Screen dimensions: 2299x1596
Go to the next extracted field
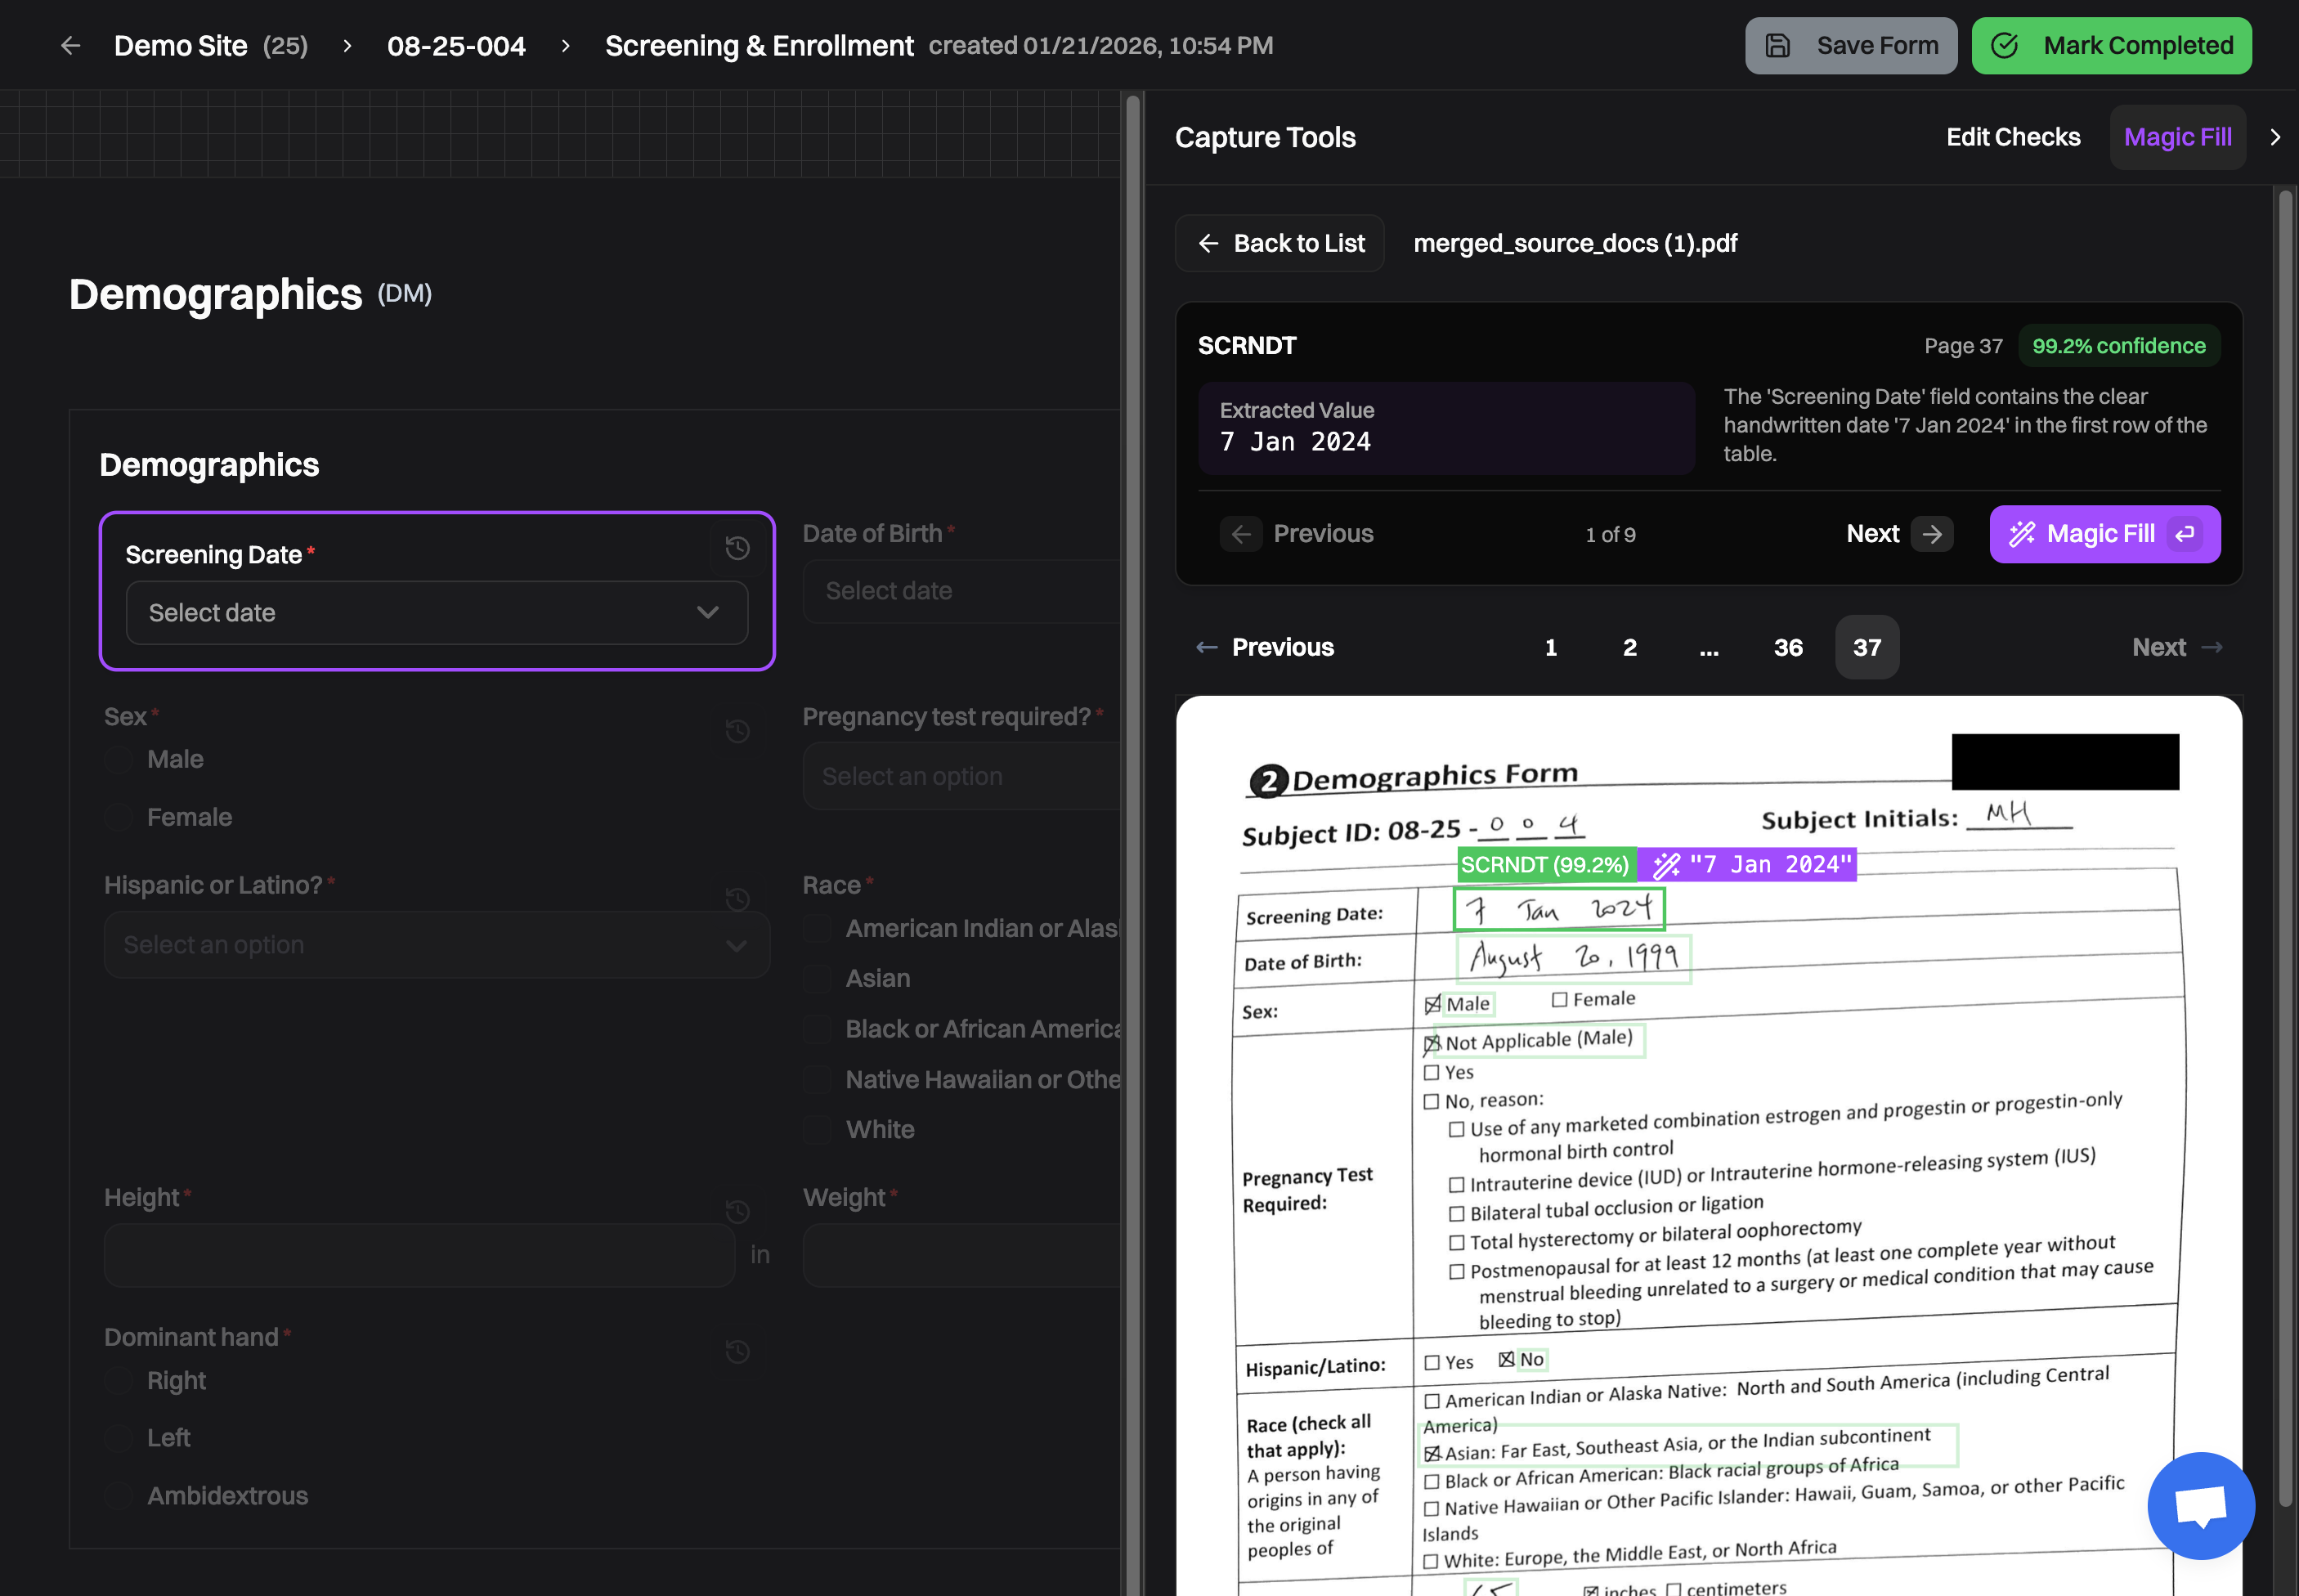(x=1899, y=534)
